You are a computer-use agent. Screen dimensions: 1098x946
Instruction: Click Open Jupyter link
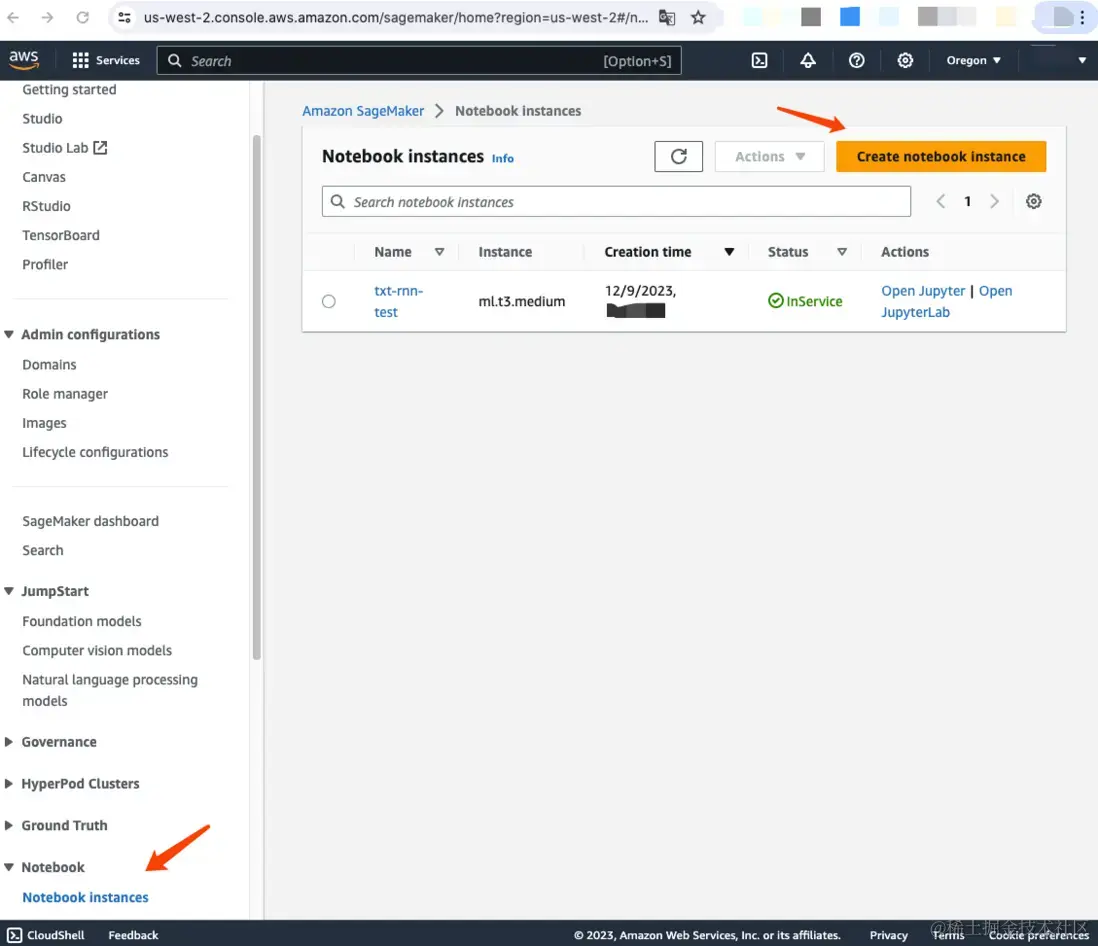click(922, 291)
